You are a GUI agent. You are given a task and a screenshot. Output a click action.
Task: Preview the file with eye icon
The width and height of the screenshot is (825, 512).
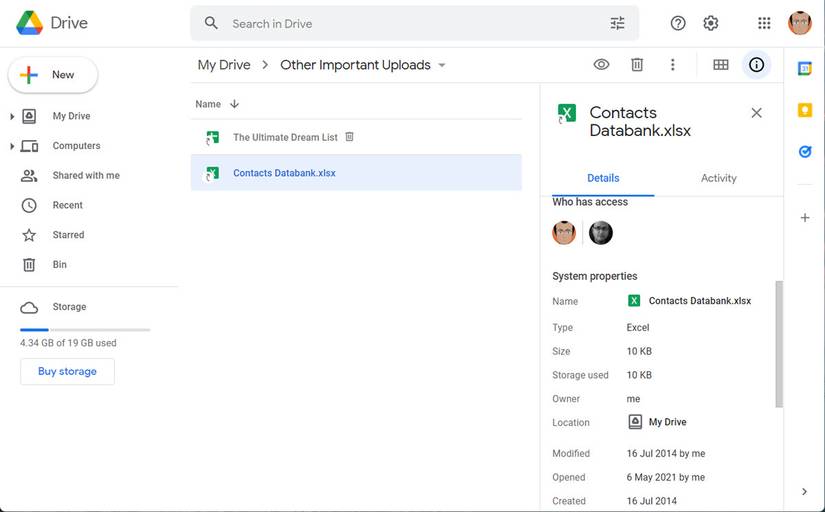(x=601, y=65)
